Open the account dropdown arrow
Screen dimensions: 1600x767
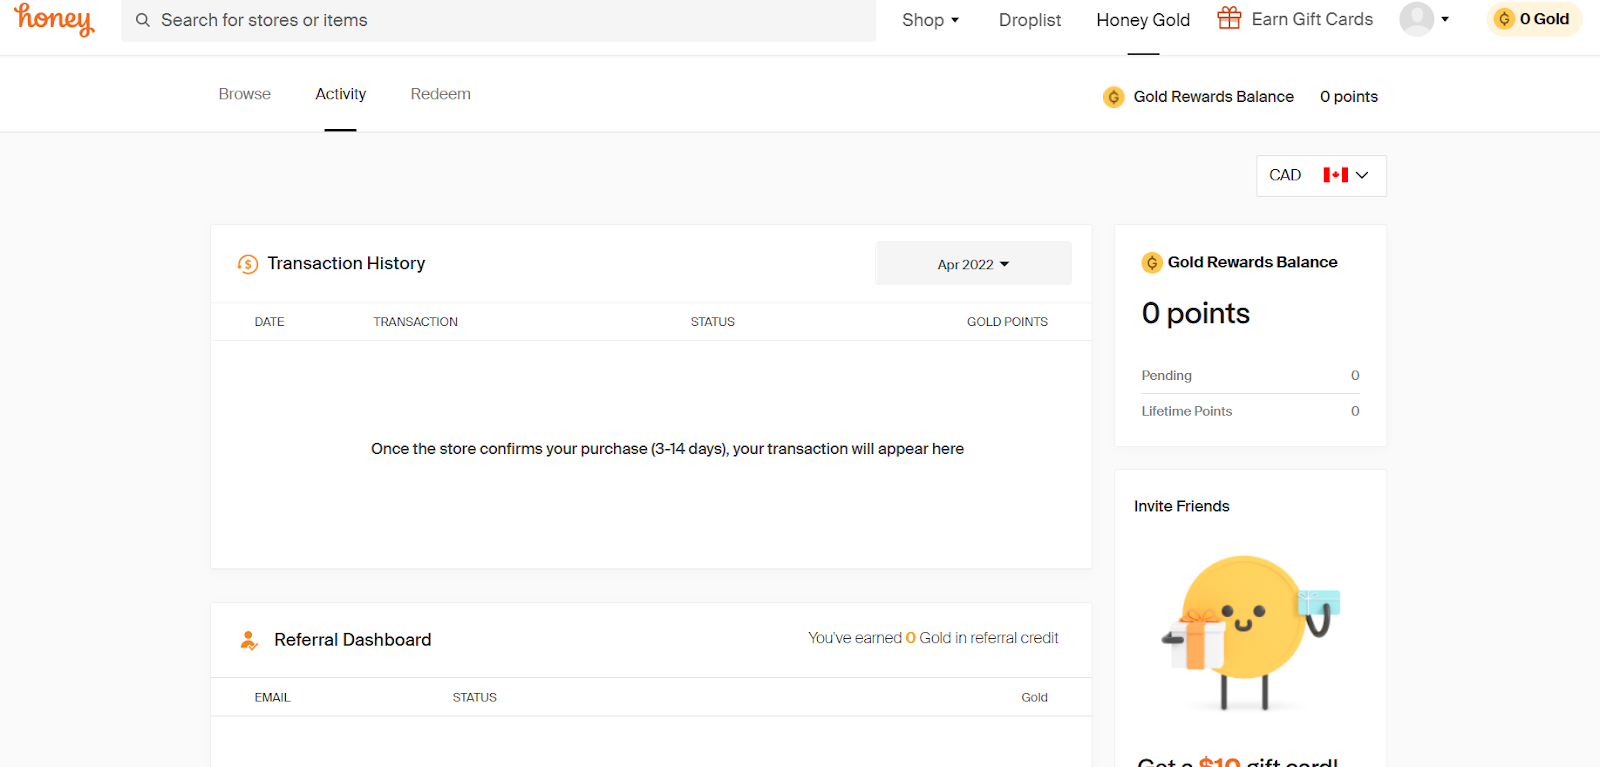pyautogui.click(x=1445, y=19)
